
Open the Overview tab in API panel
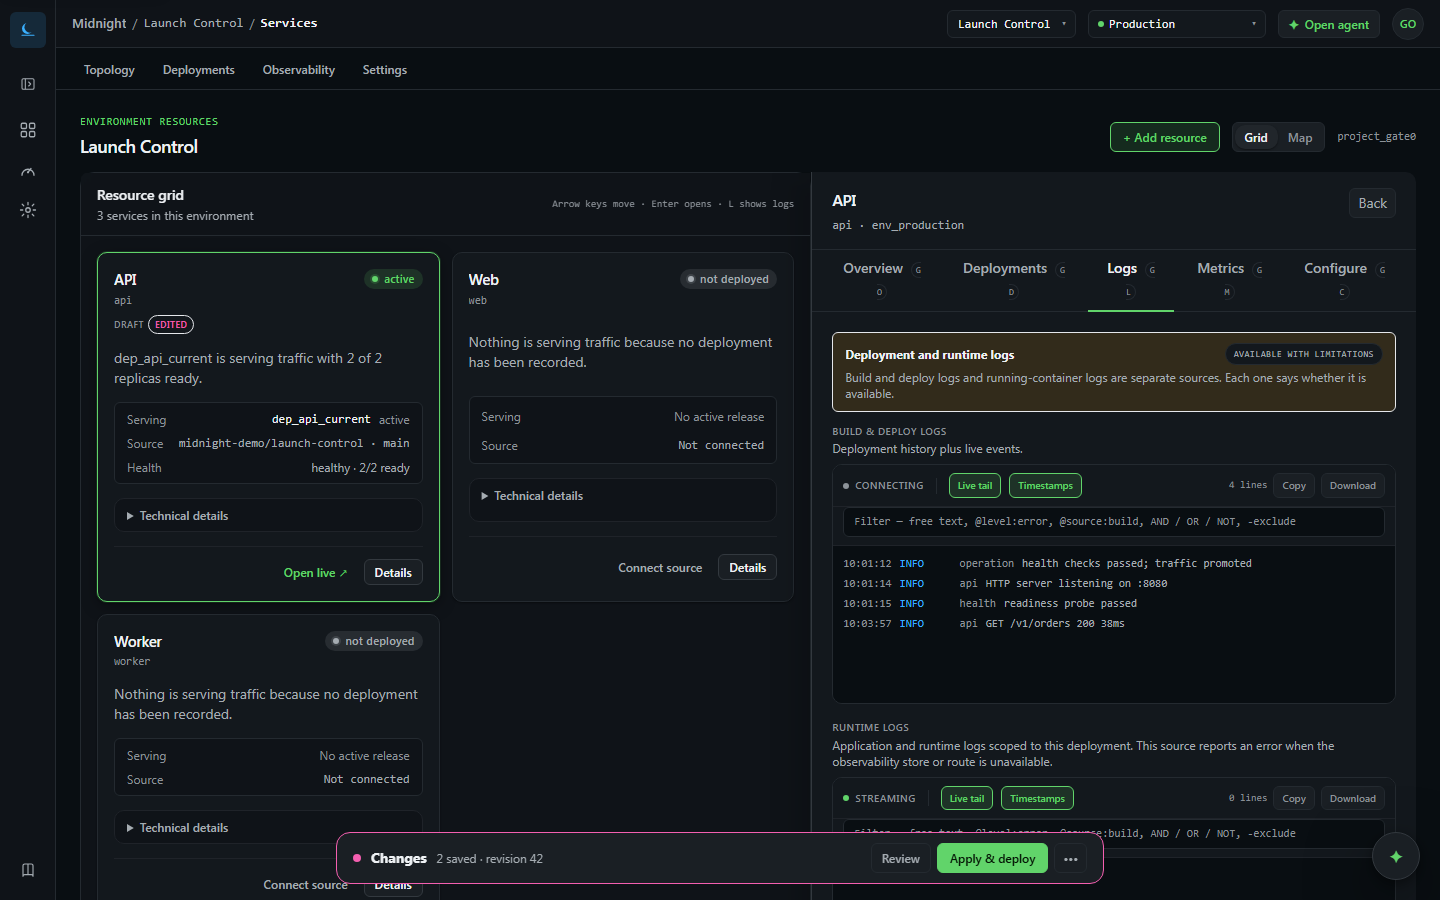(882, 279)
